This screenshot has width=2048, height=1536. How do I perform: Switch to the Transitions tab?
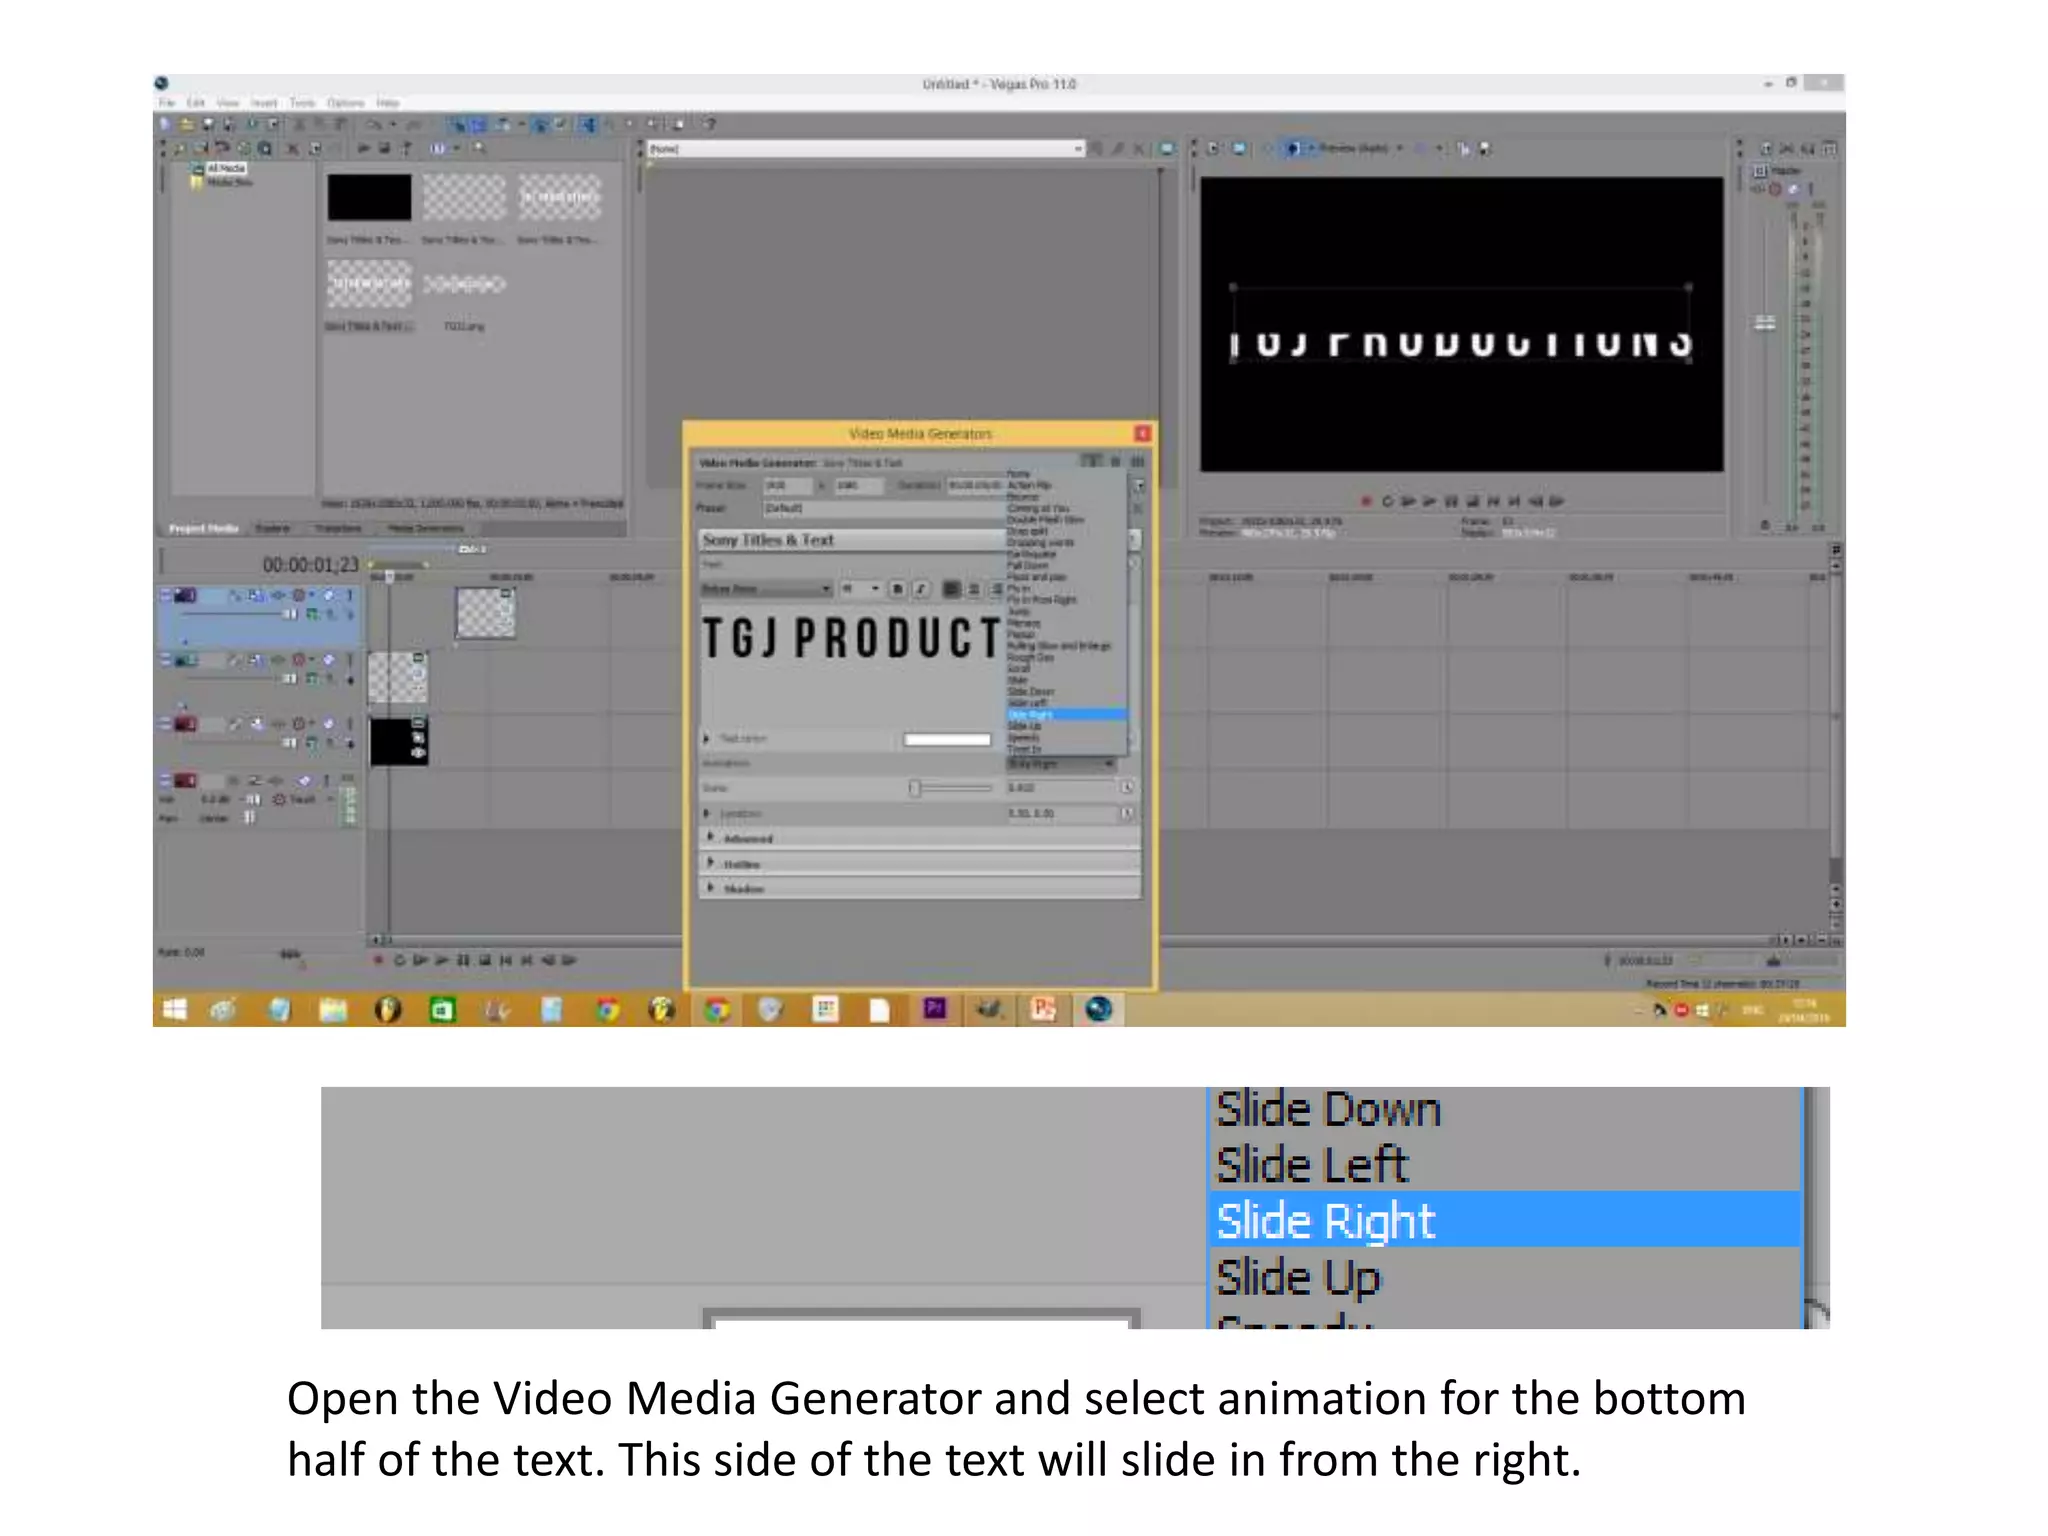[338, 528]
